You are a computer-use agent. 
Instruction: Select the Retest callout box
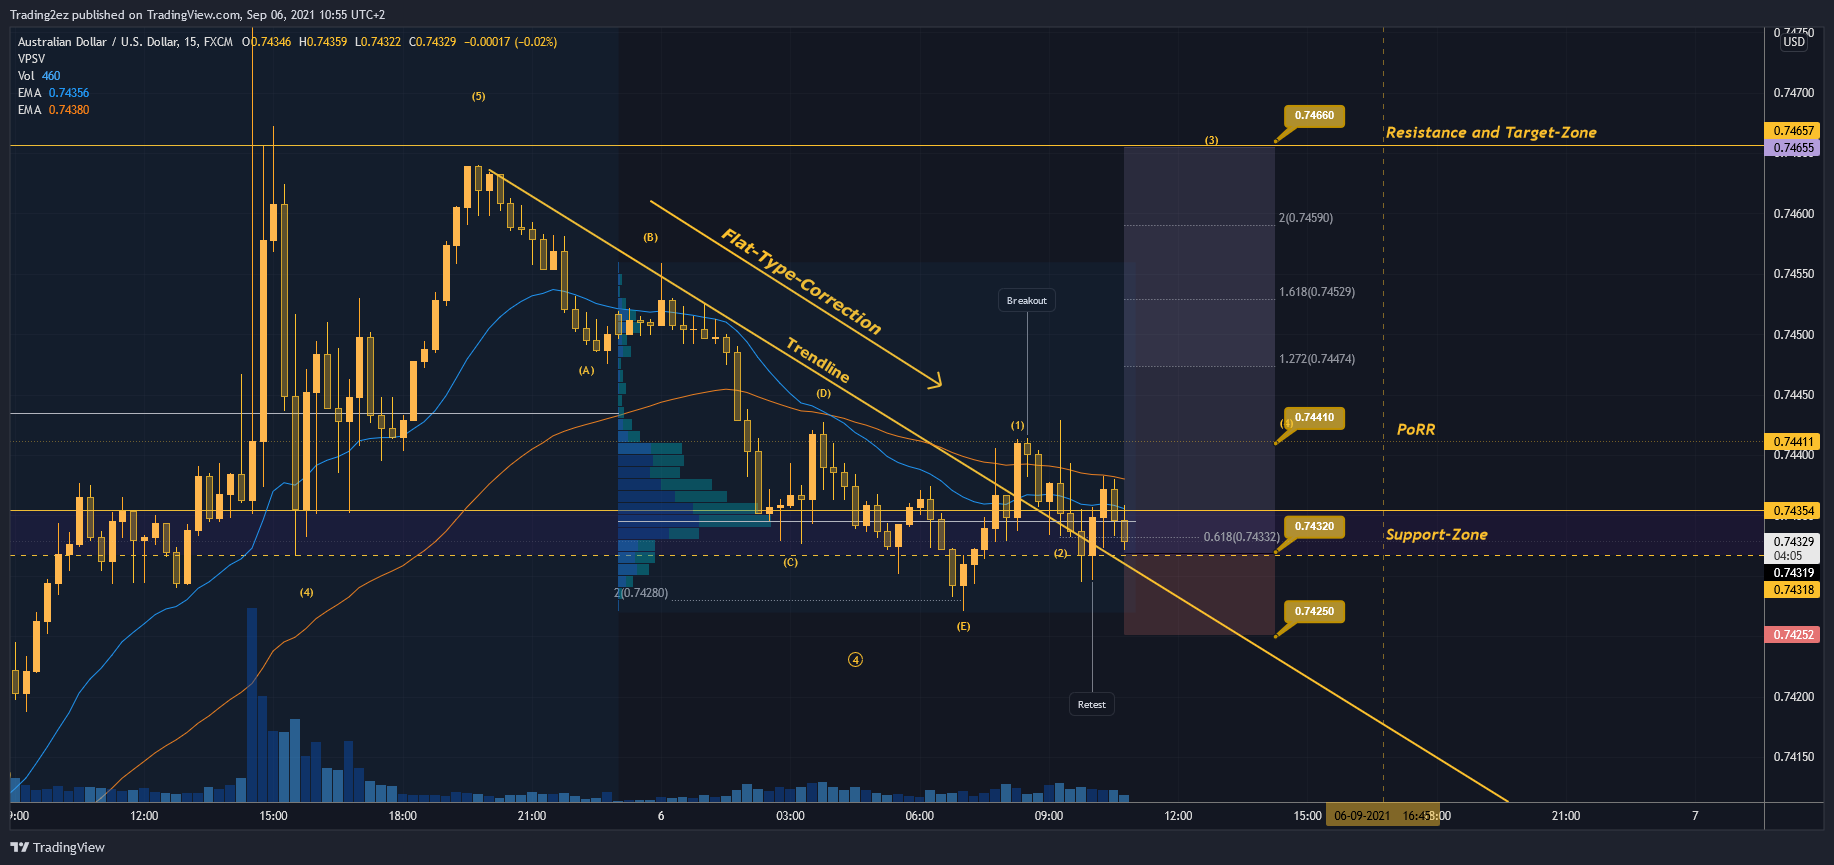1092,704
